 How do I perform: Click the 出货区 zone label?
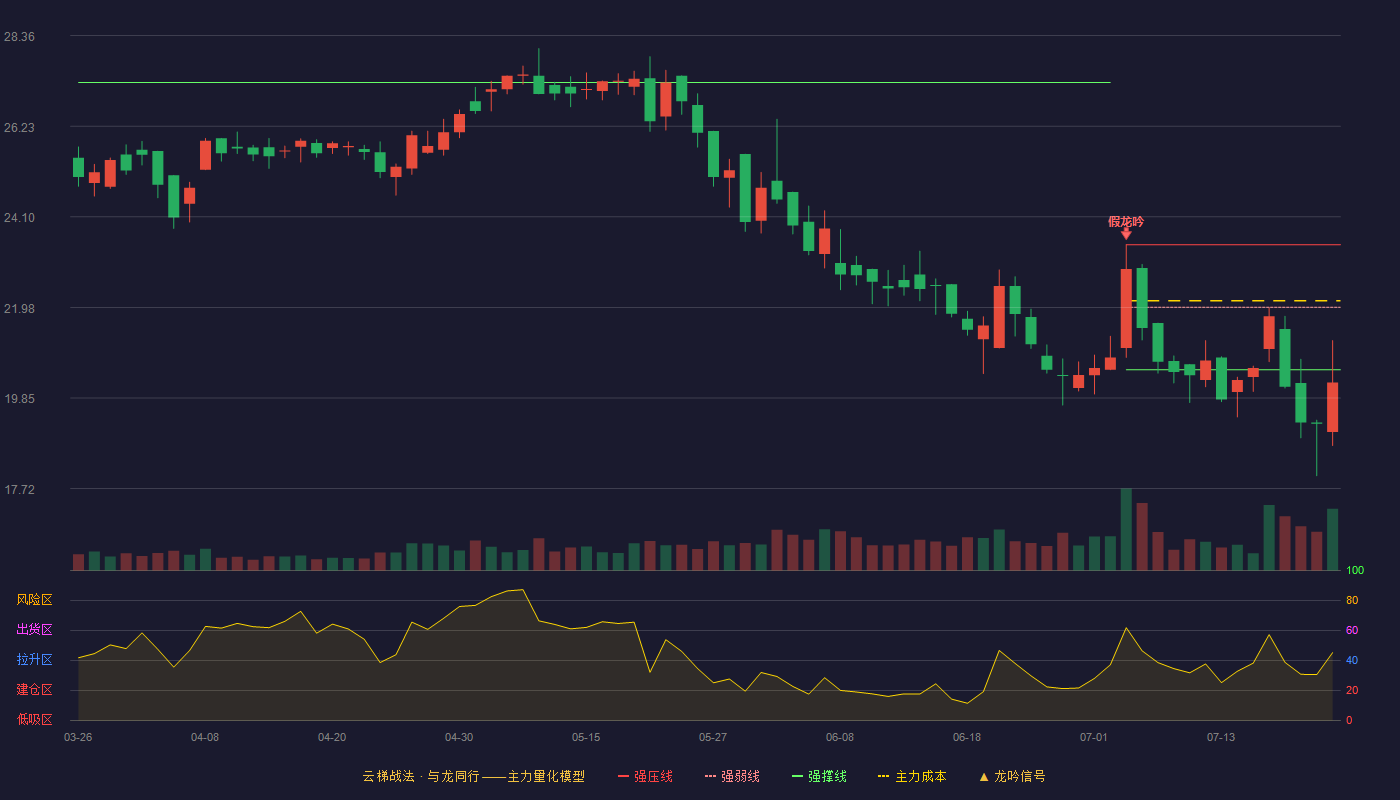click(34, 630)
